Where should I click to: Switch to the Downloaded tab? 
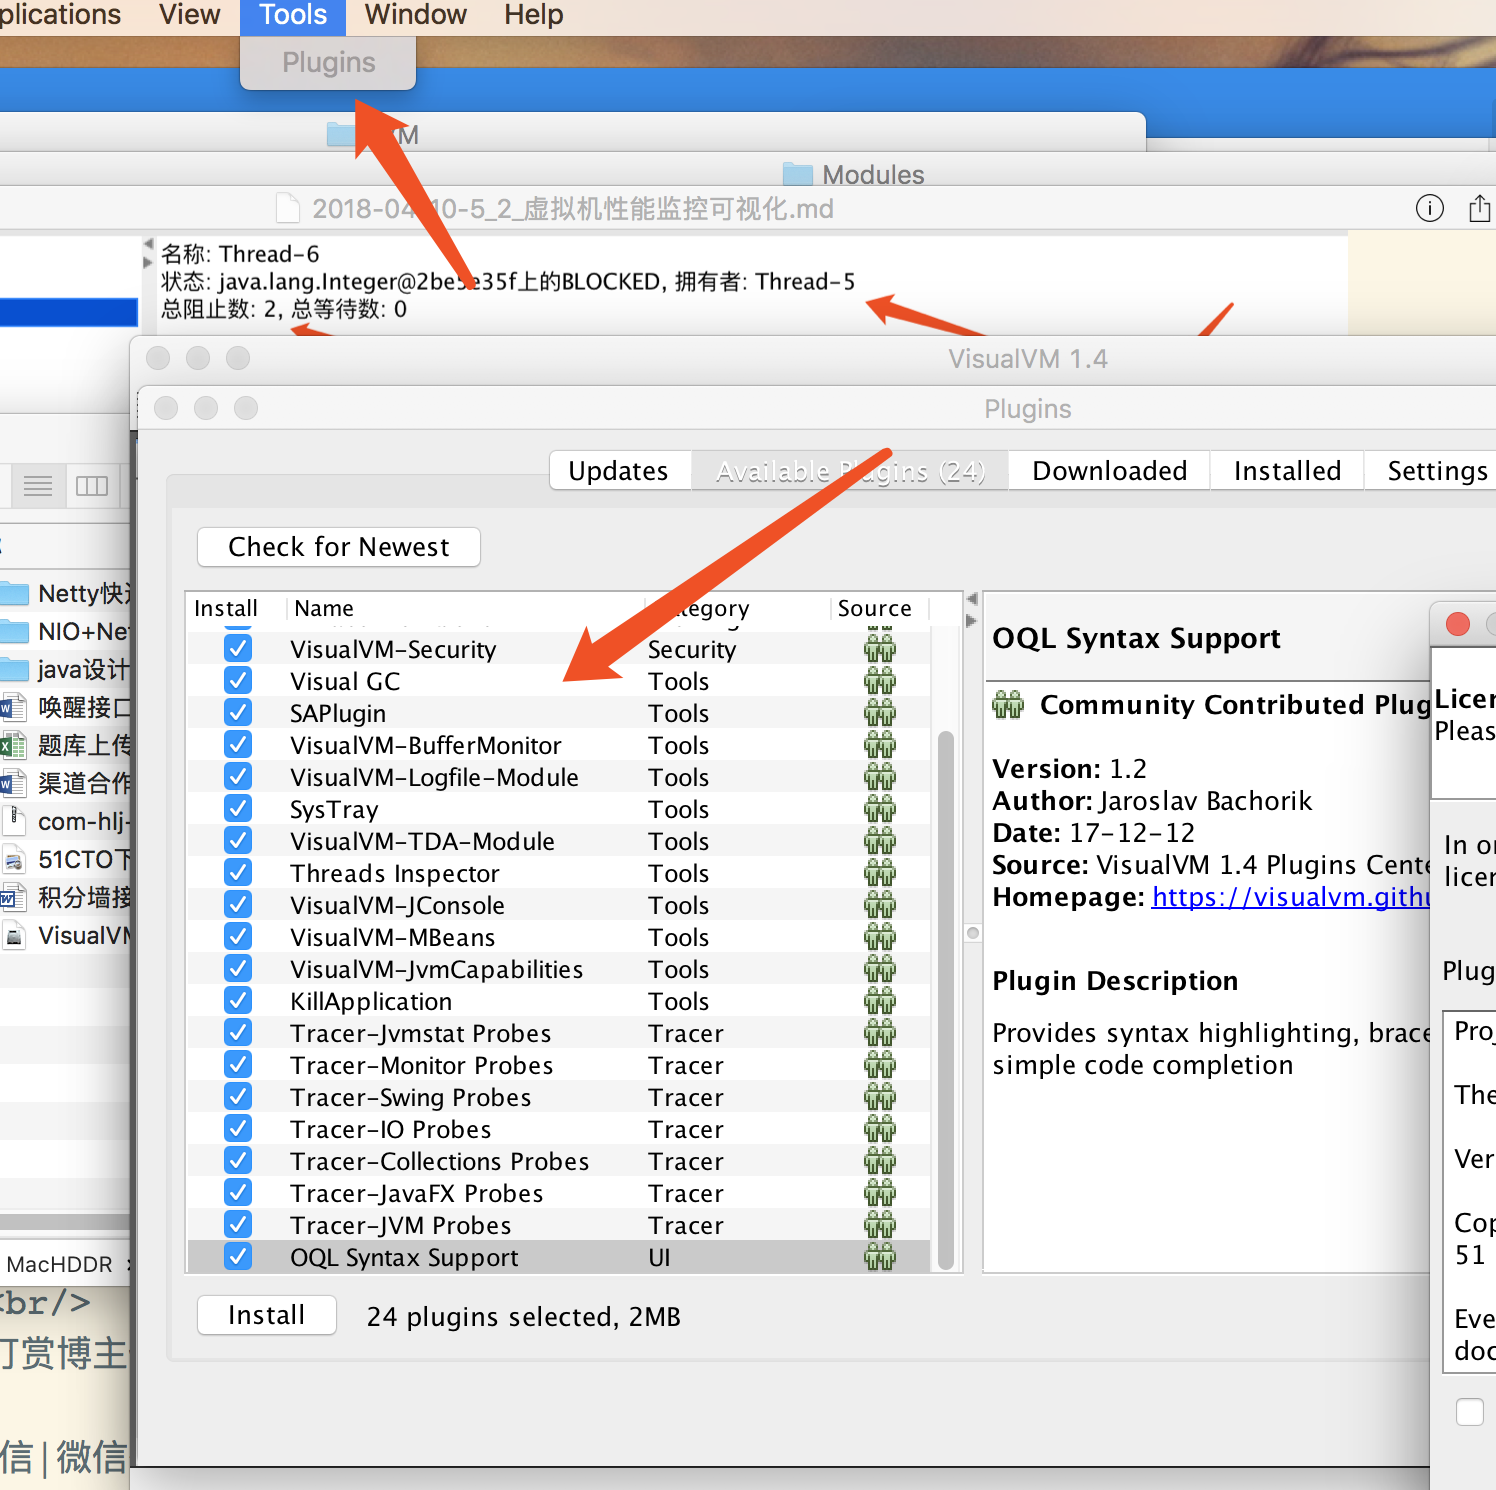[1110, 470]
